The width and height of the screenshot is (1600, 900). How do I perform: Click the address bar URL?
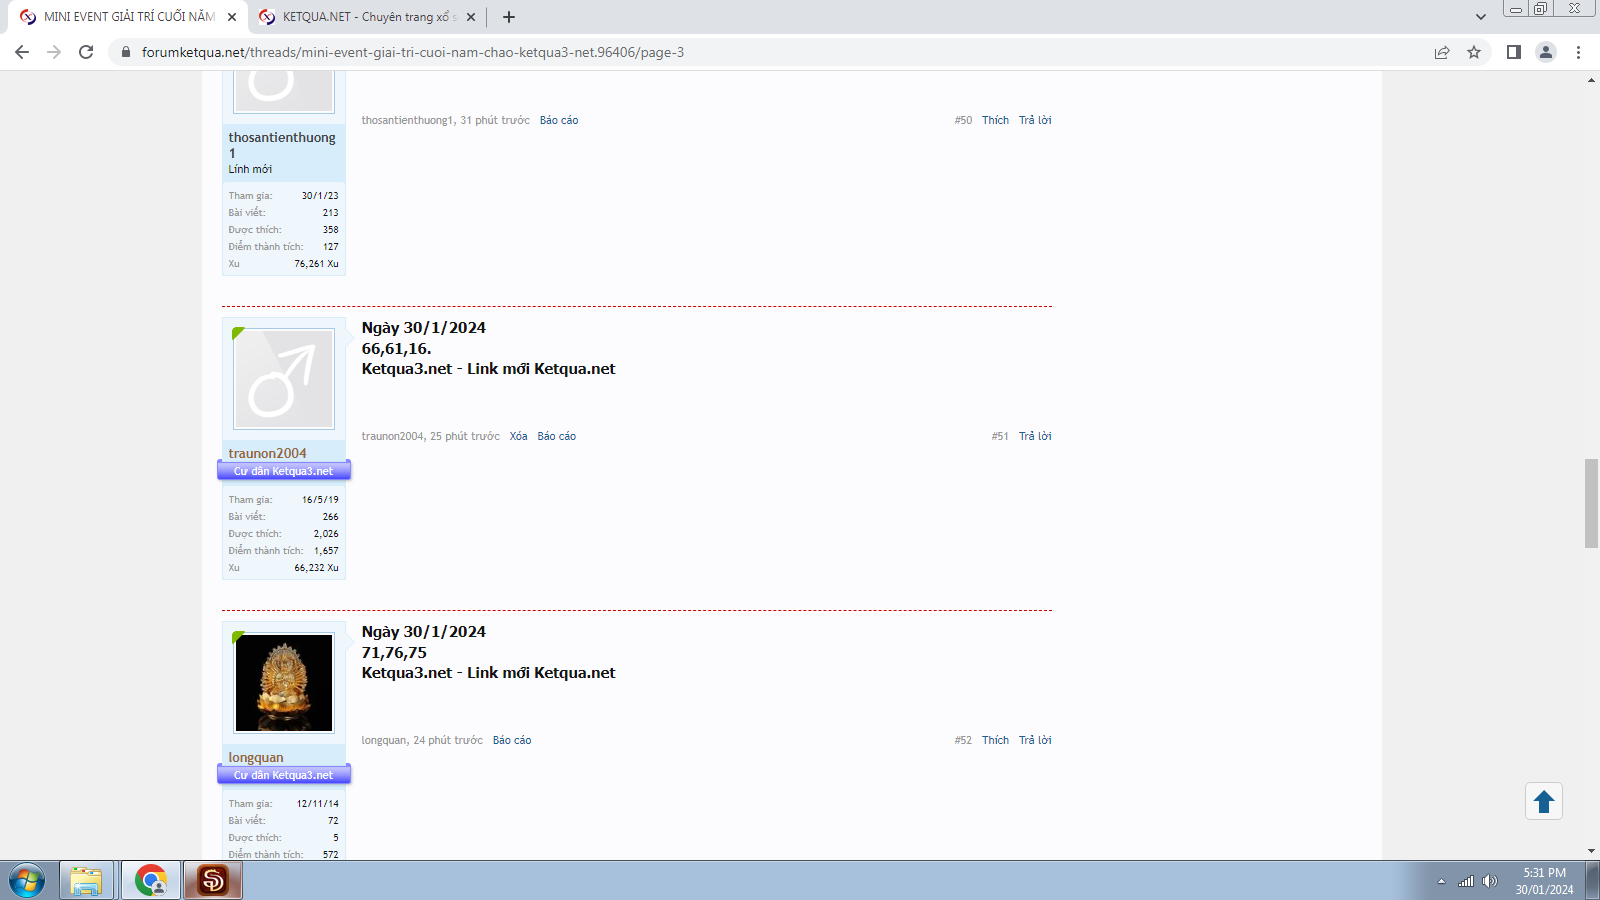412,52
